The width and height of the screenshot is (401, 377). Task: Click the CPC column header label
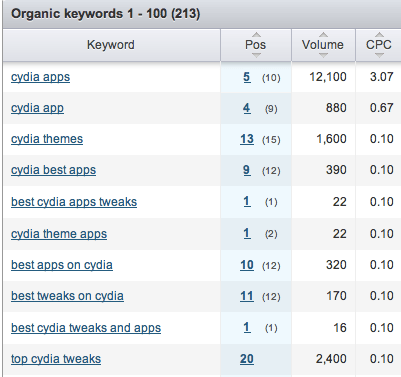click(x=379, y=45)
